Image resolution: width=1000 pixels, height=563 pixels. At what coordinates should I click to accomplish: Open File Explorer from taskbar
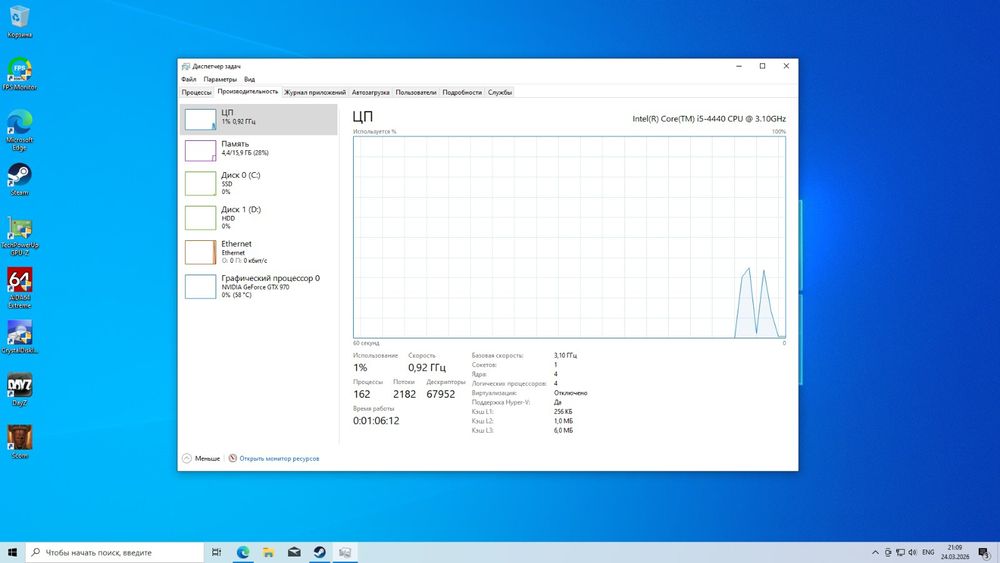click(x=268, y=552)
